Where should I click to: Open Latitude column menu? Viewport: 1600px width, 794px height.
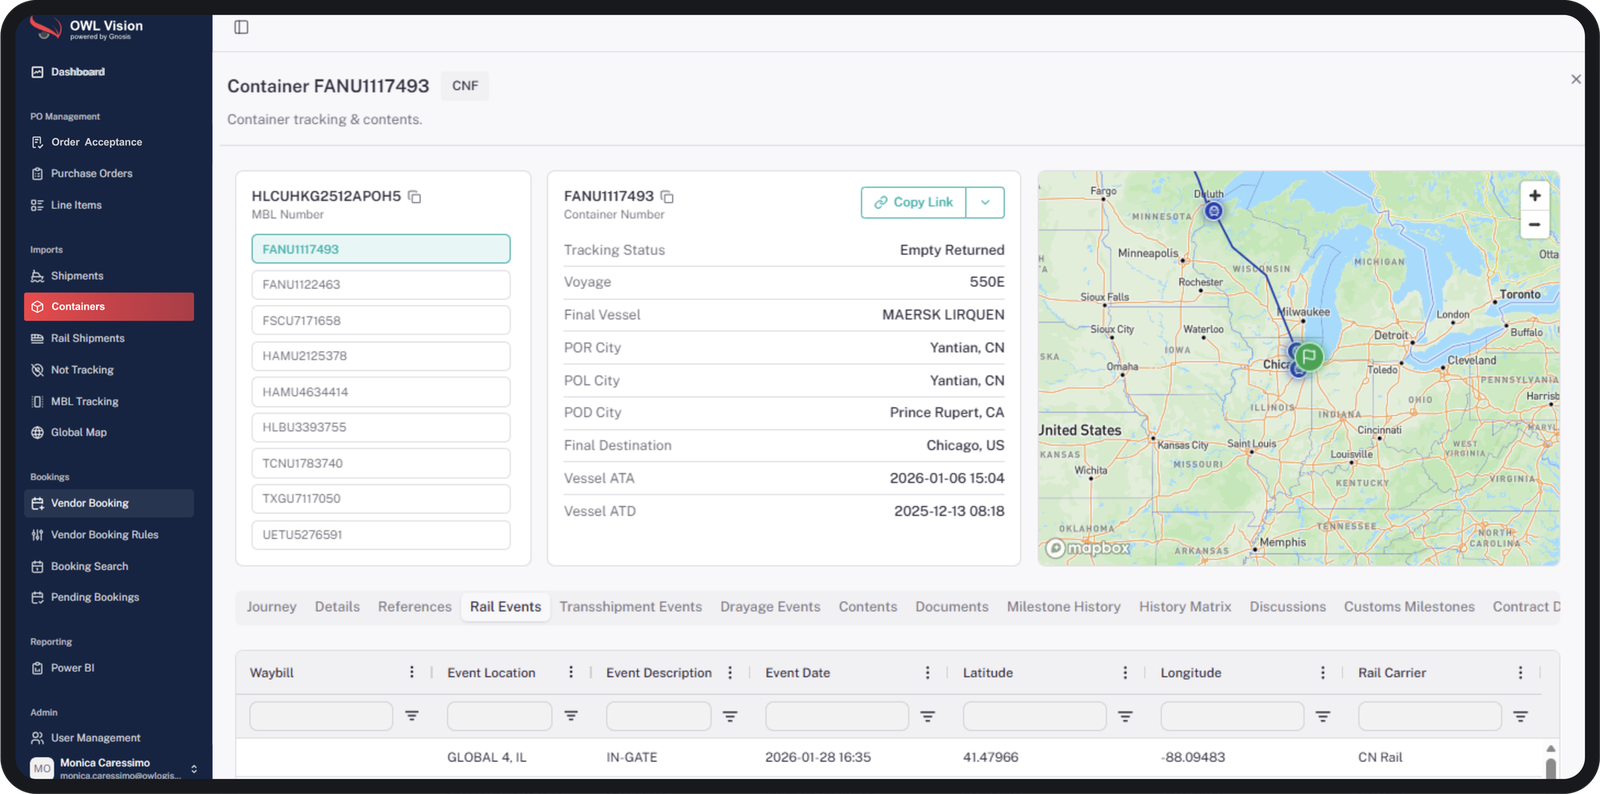coord(1125,673)
